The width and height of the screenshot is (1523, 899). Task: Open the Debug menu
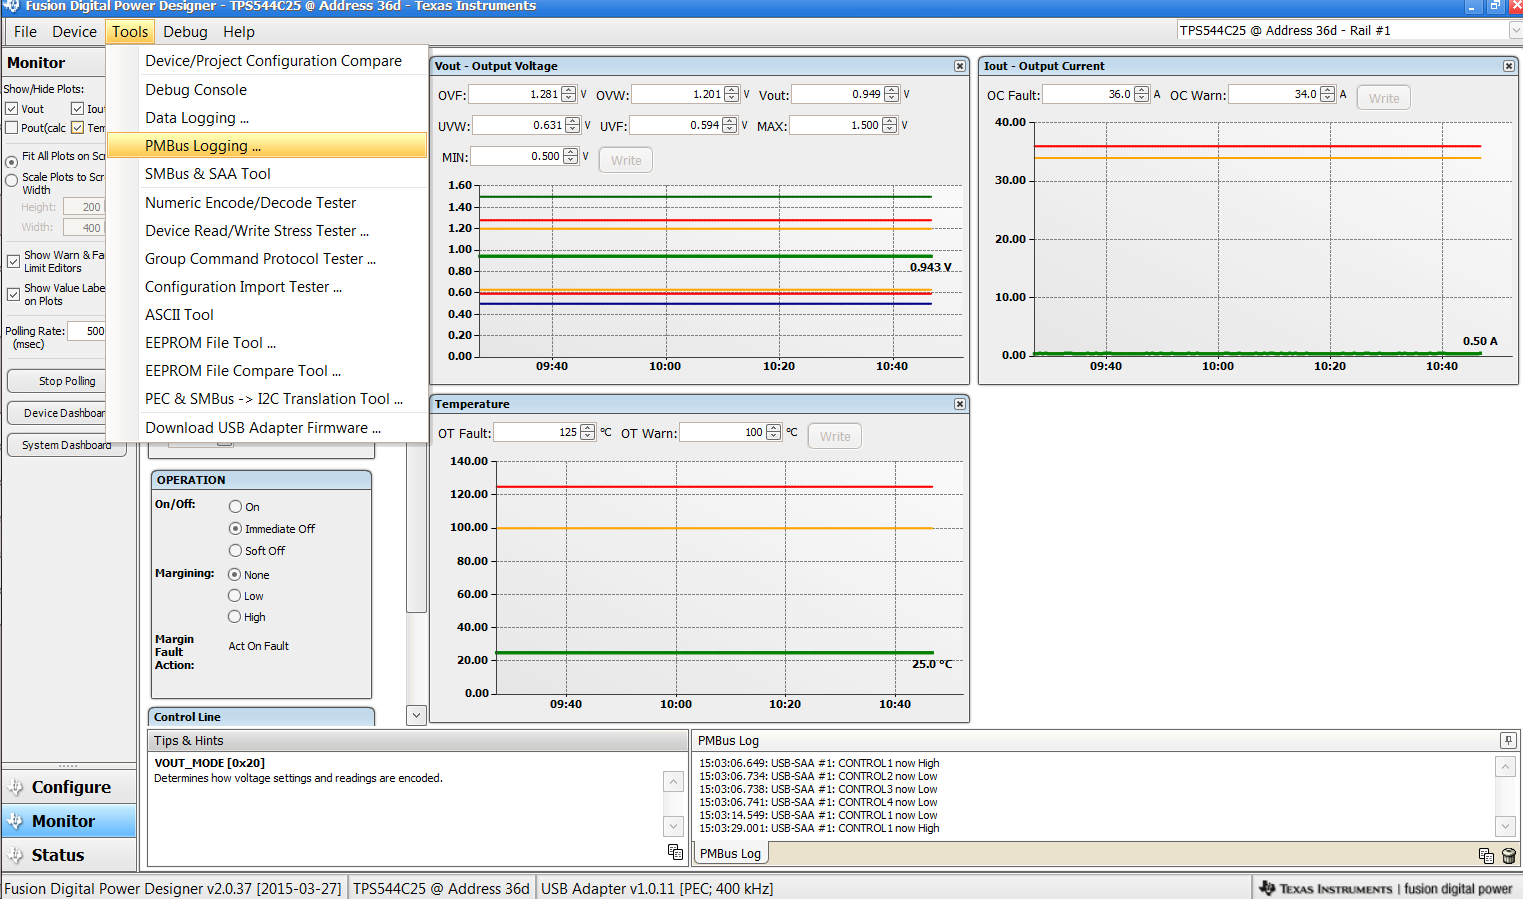(184, 31)
